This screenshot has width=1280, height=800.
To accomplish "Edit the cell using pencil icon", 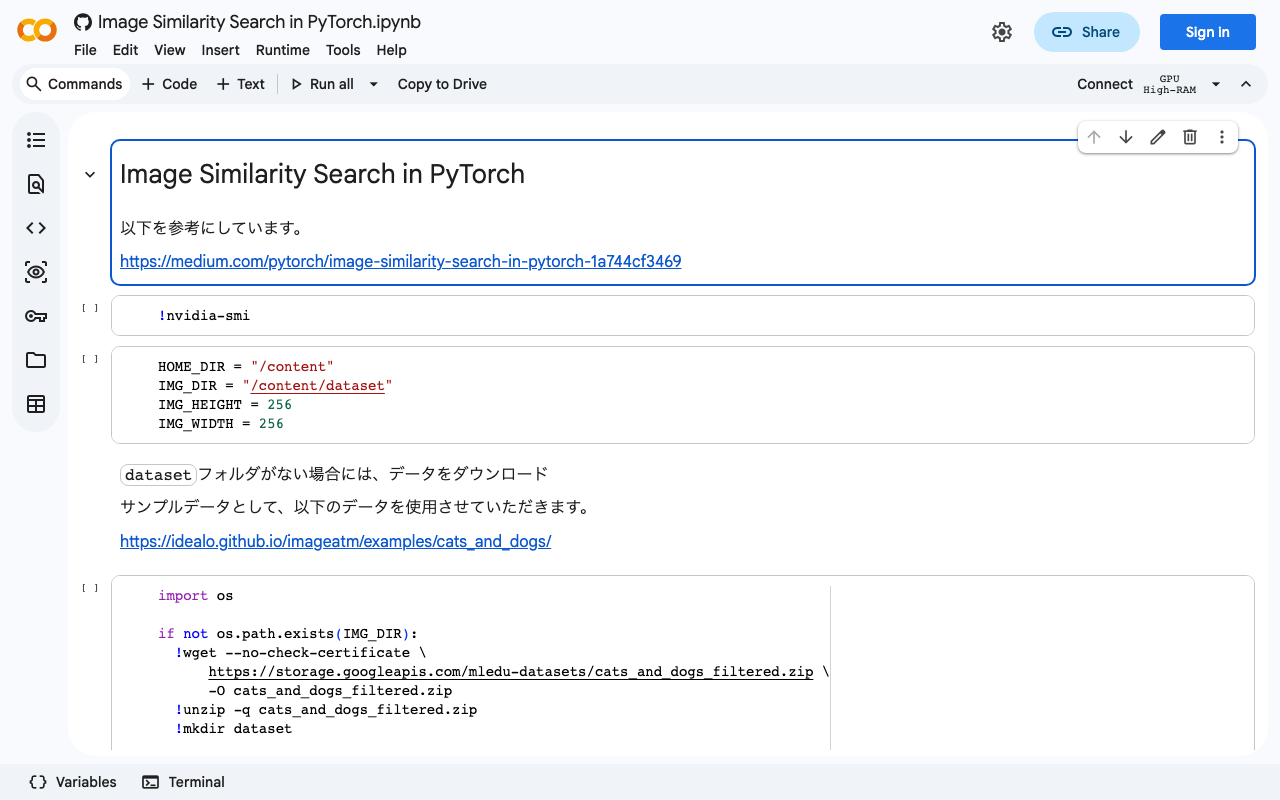I will (x=1157, y=137).
